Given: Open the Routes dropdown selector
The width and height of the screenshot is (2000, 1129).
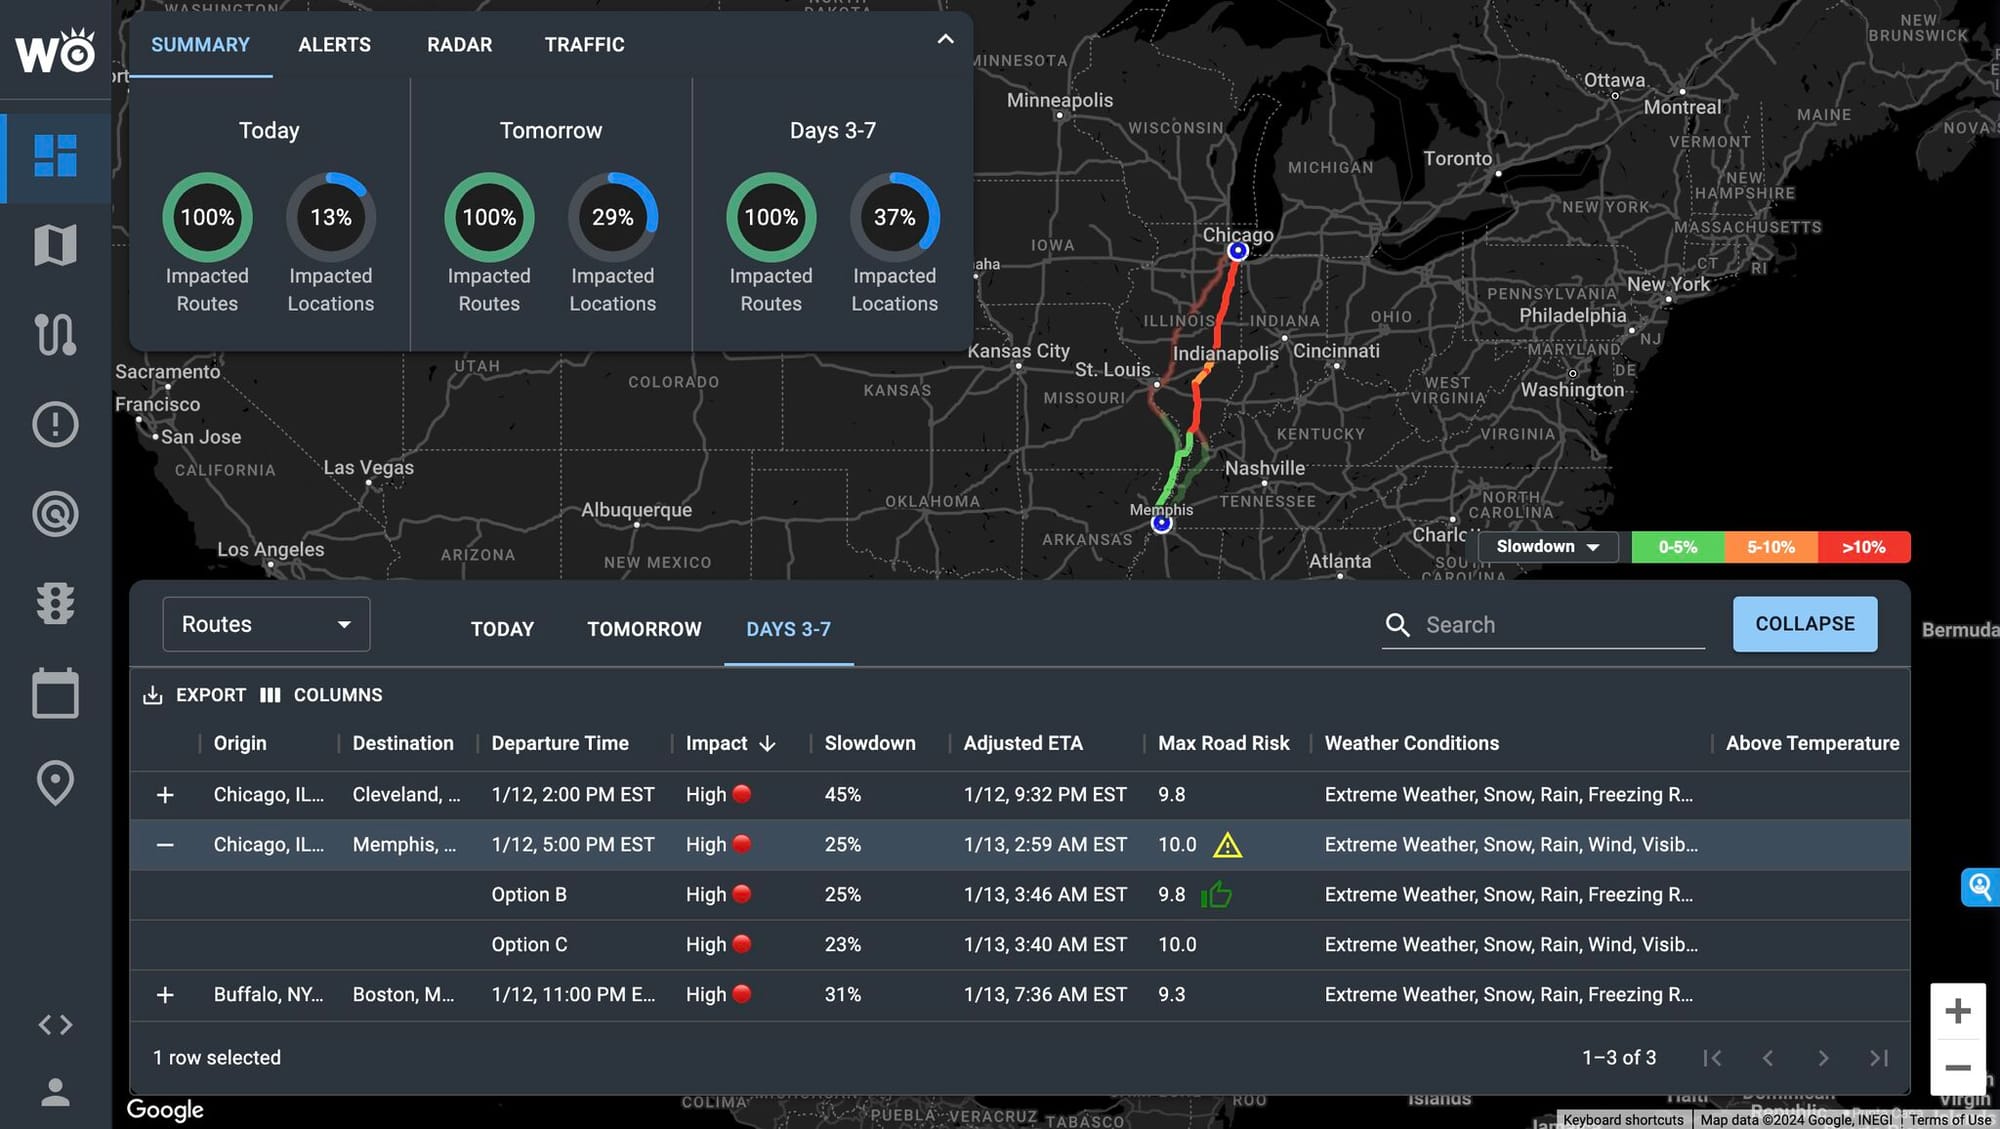Looking at the screenshot, I should 266,624.
